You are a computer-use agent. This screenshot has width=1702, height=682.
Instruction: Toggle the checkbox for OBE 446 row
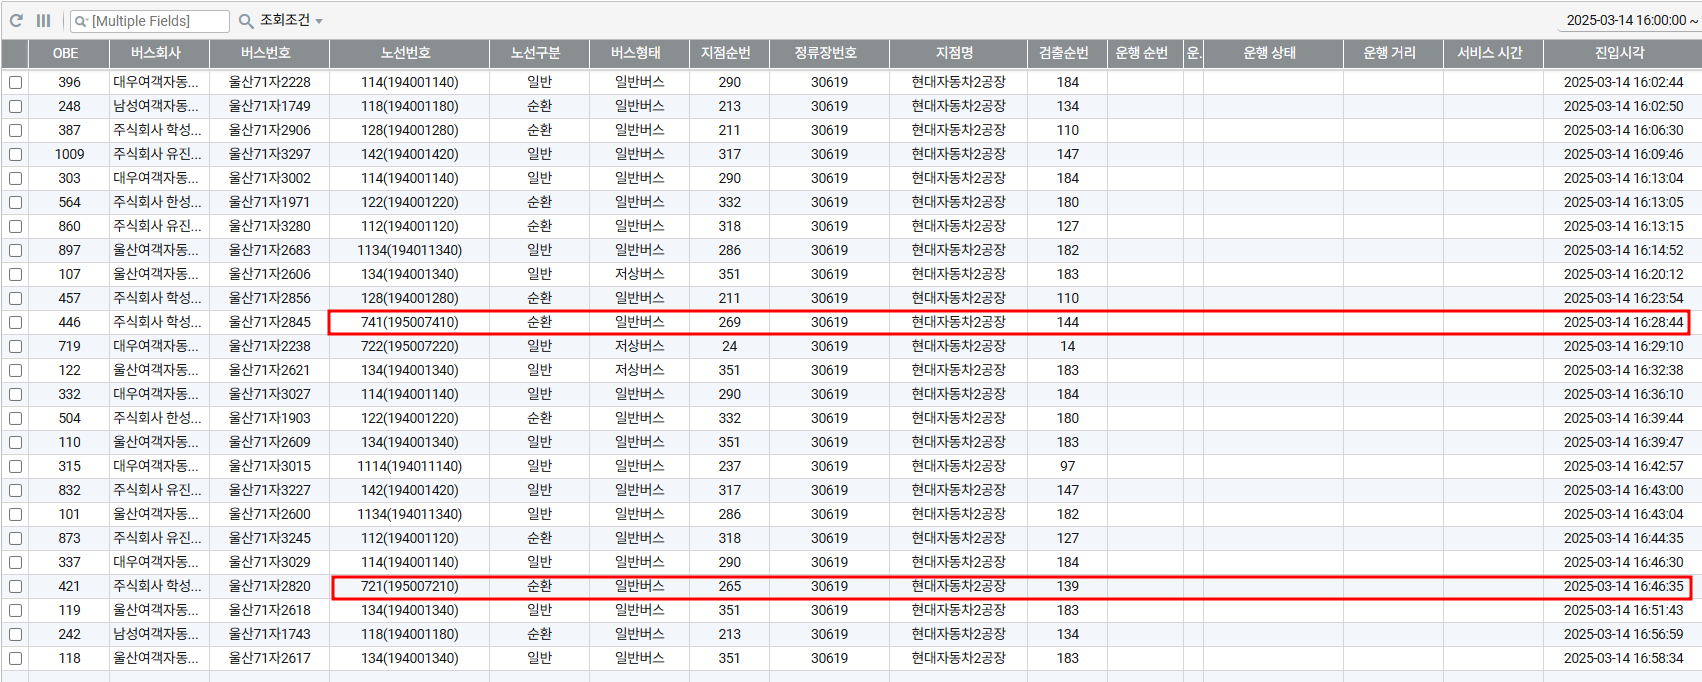point(16,322)
